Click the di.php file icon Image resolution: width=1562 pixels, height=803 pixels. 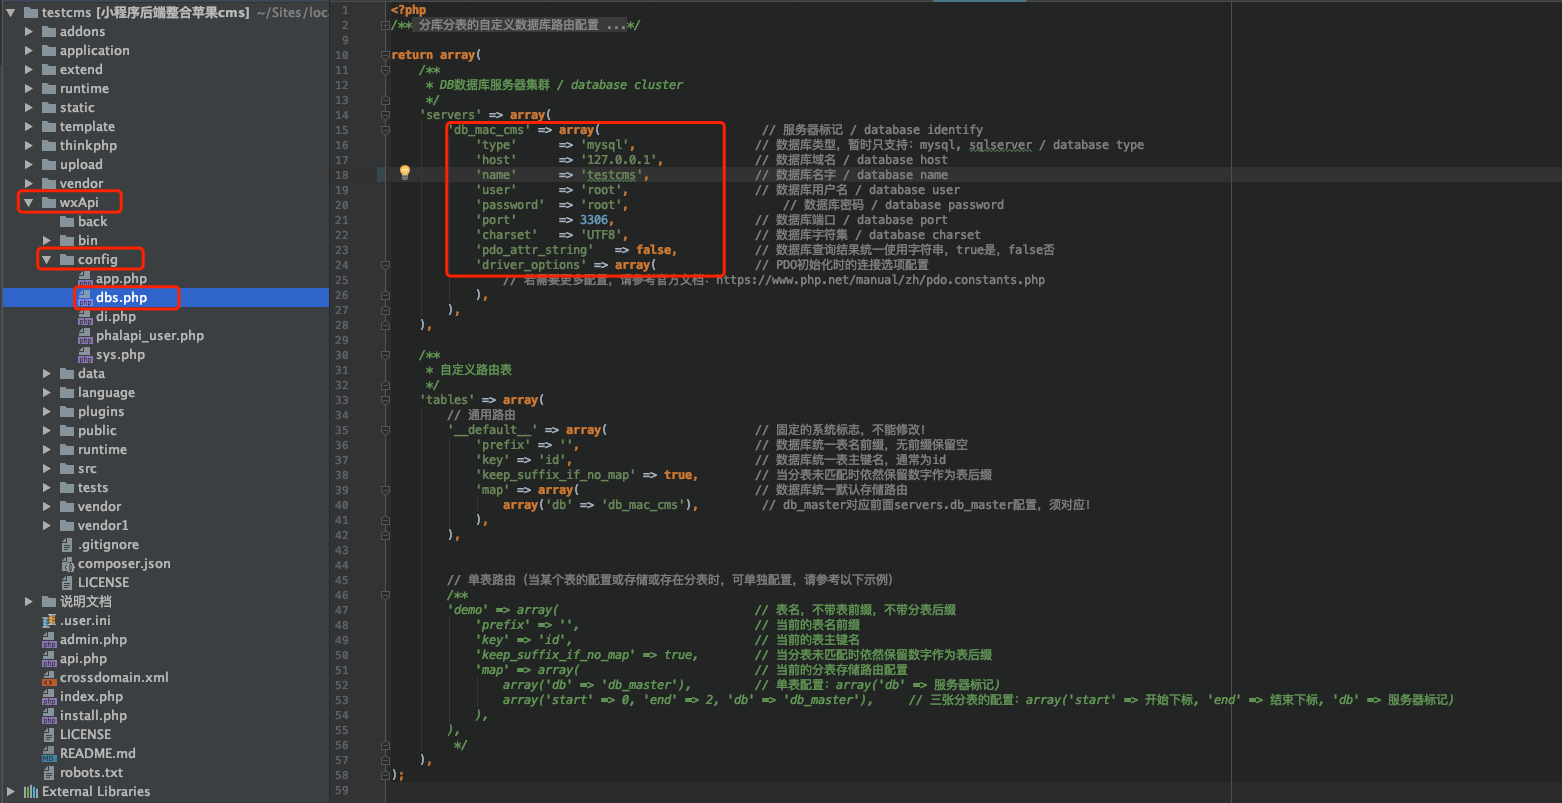86,317
